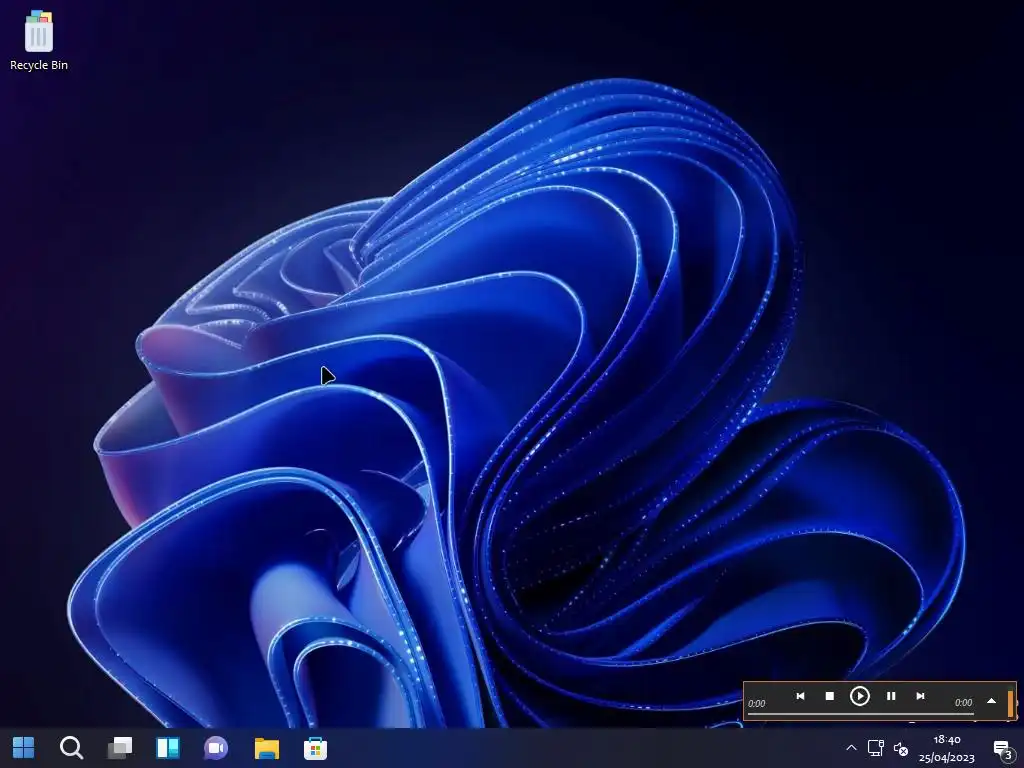This screenshot has width=1024, height=768.
Task: Open the clock showing 18:40
Action: pos(947,739)
